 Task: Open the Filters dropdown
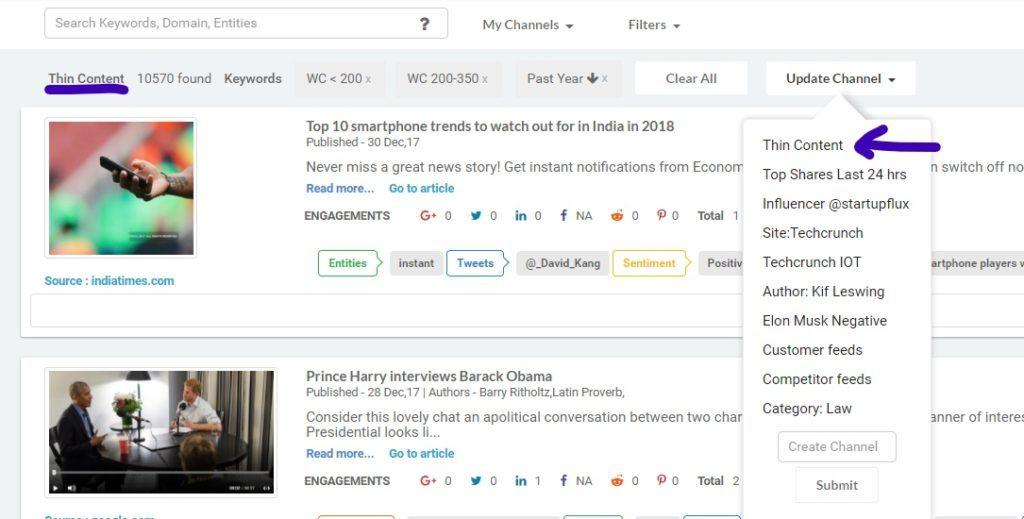tap(654, 25)
